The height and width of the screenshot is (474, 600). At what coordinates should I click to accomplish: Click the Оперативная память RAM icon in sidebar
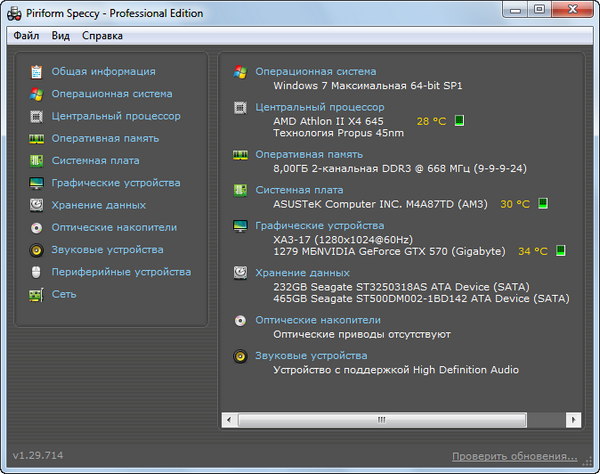tap(36, 138)
